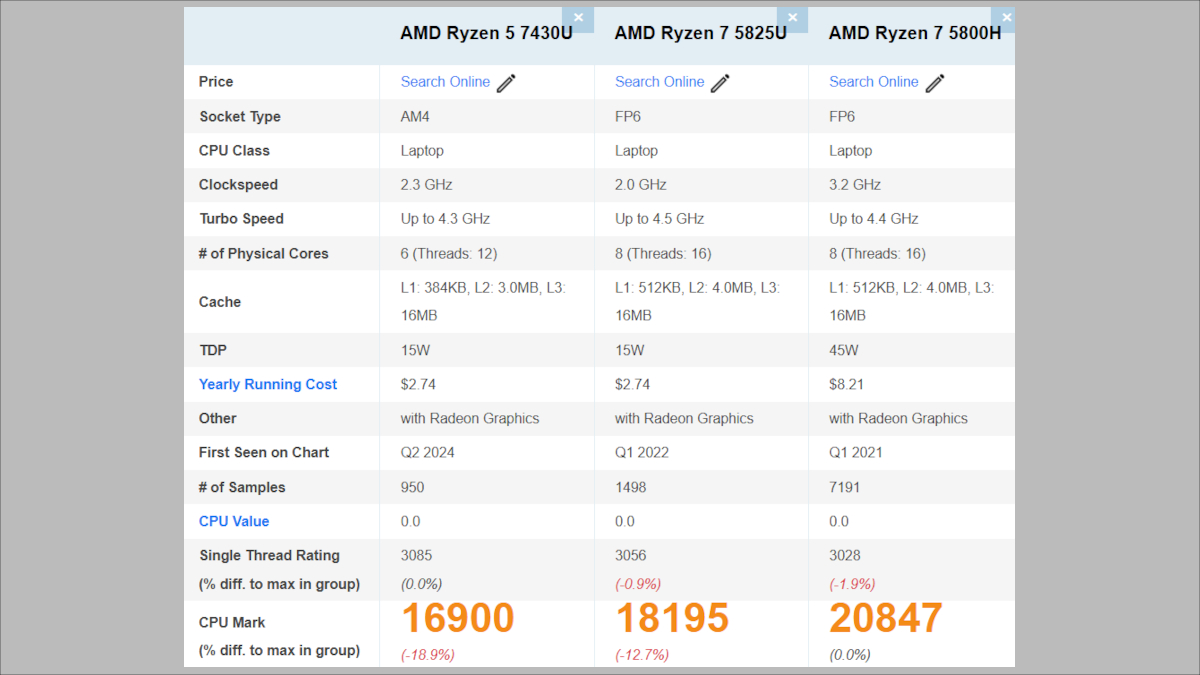
Task: Edit the price of AMD Ryzen 7 5825U
Action: (x=719, y=82)
